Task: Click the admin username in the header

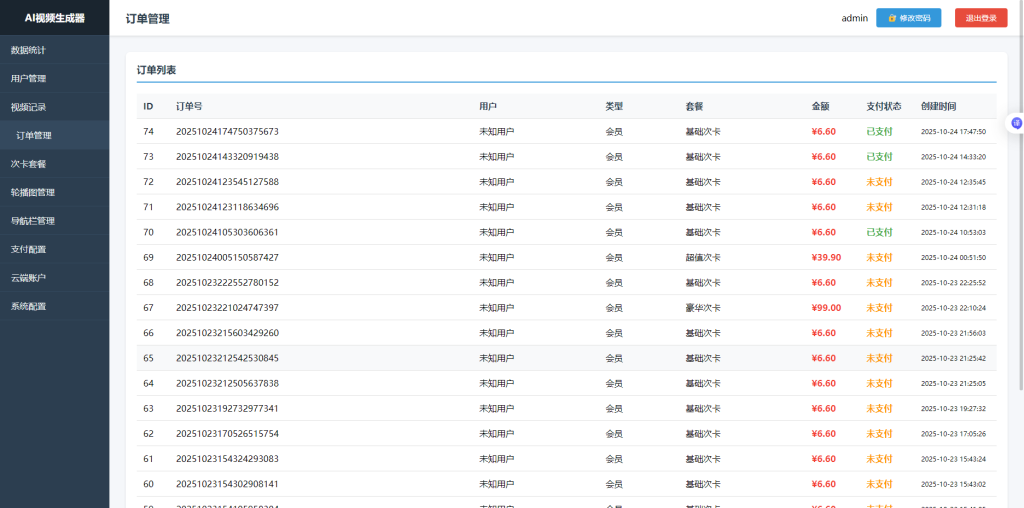Action: tap(854, 18)
